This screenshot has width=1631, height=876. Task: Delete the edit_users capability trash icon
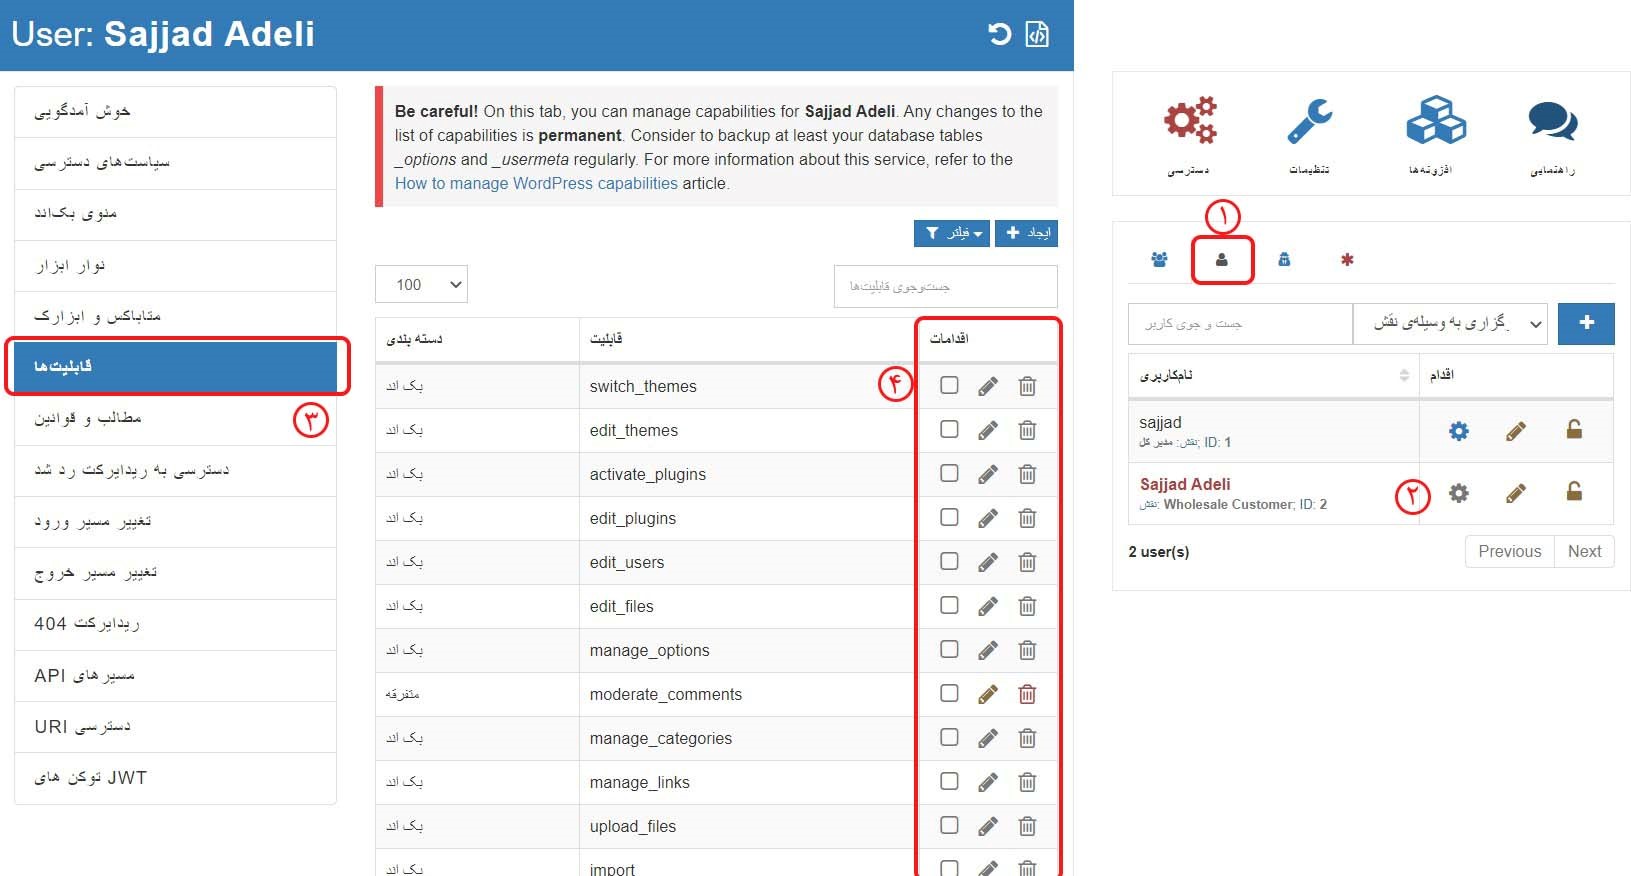(x=1027, y=563)
